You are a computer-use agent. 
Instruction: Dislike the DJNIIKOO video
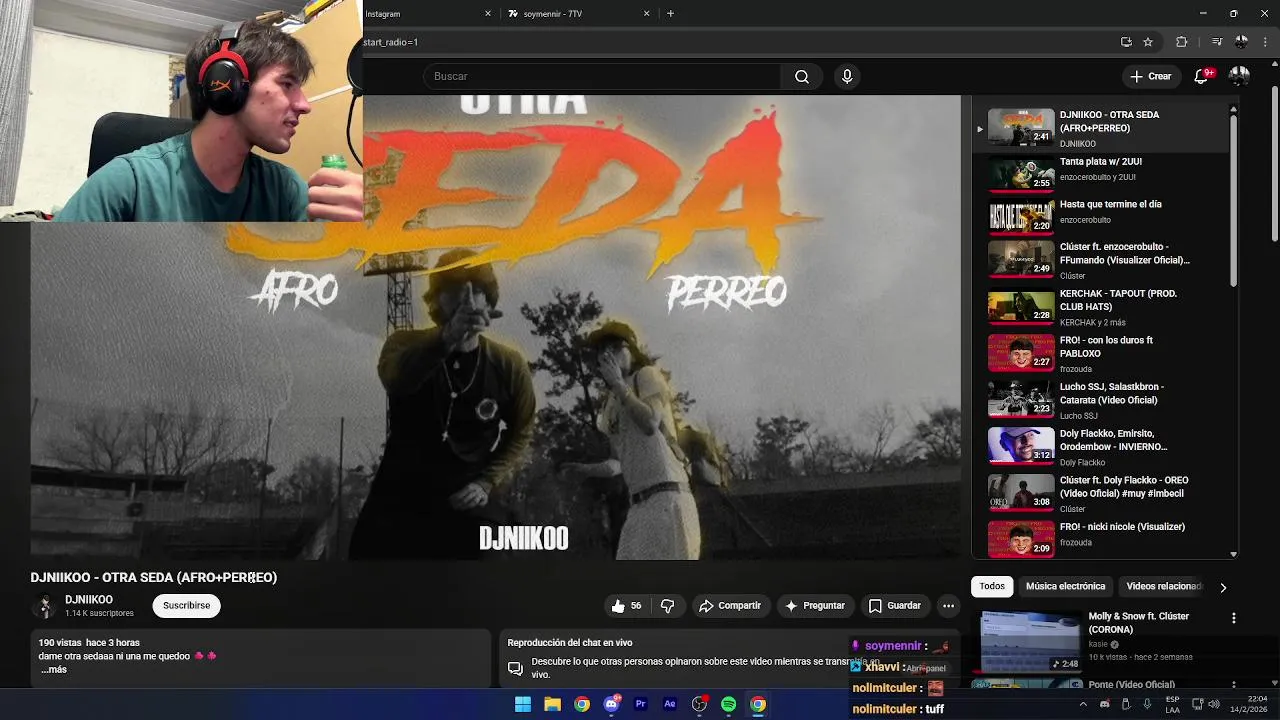point(667,605)
